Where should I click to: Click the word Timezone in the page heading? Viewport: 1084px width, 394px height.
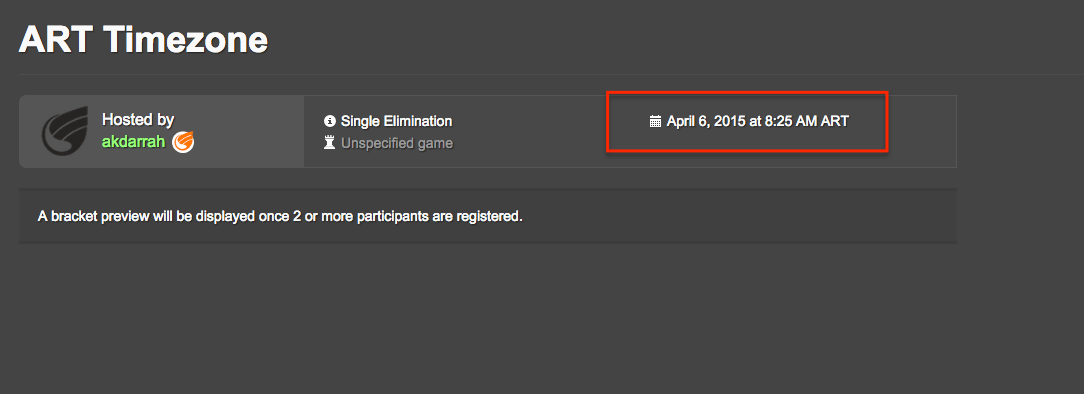coord(186,40)
